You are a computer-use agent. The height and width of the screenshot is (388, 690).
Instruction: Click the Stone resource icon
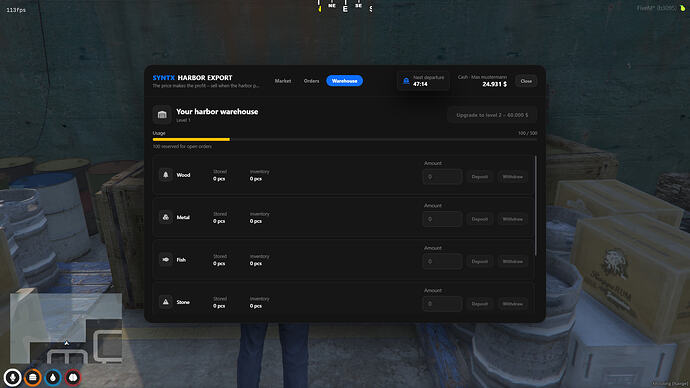[x=165, y=302]
